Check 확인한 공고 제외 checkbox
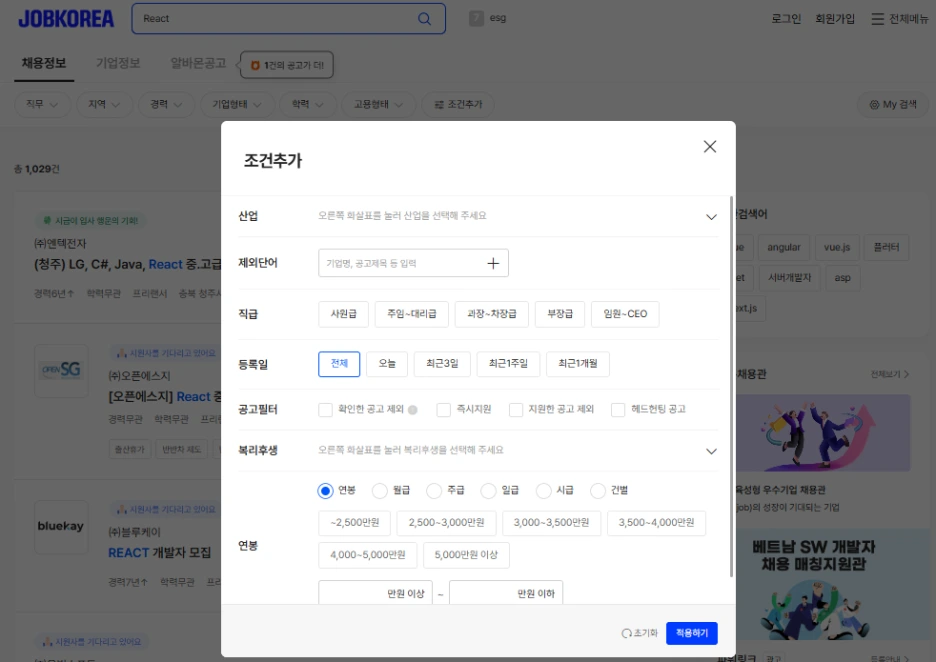 tap(325, 409)
